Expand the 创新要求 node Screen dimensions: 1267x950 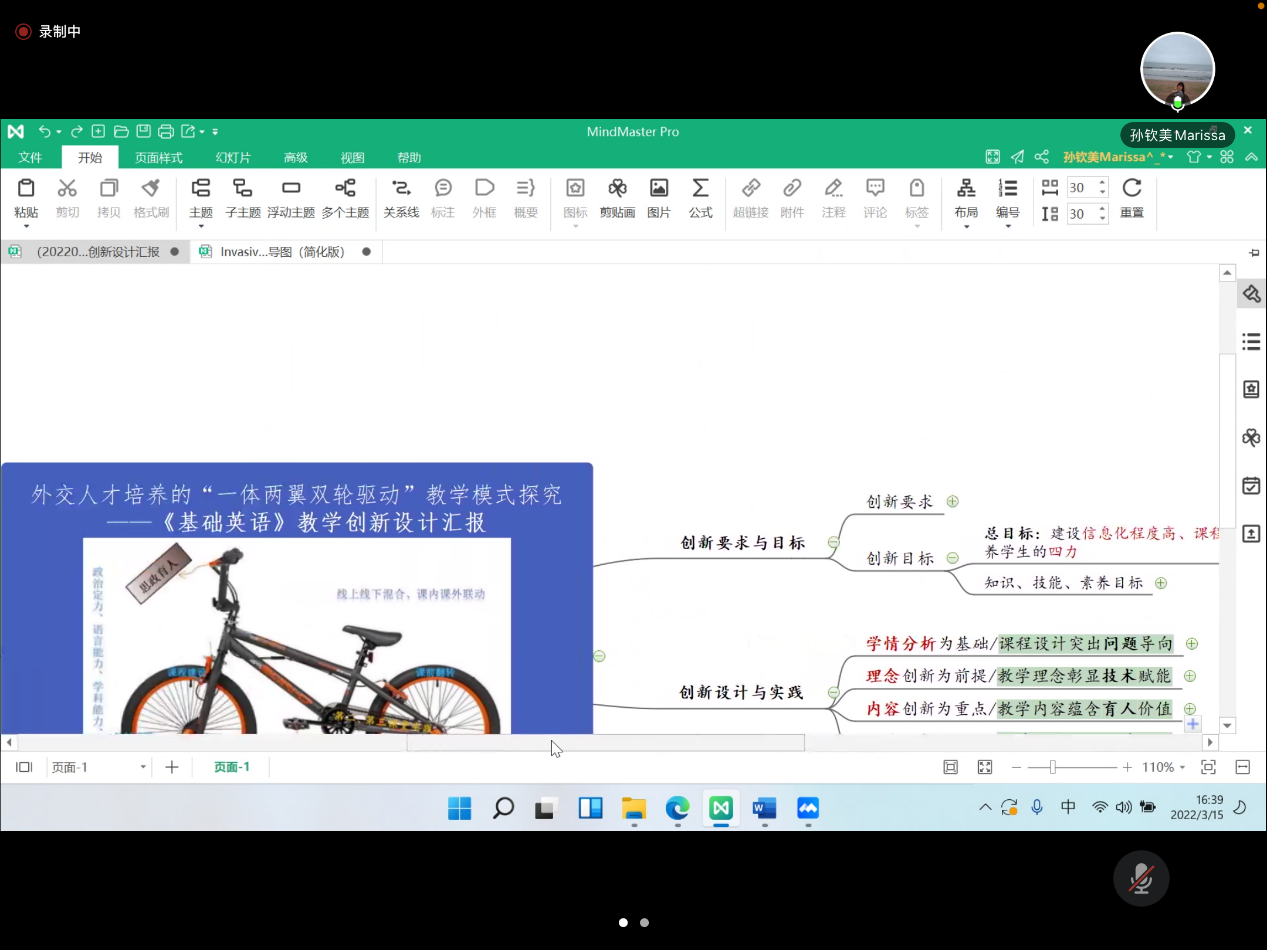(953, 502)
